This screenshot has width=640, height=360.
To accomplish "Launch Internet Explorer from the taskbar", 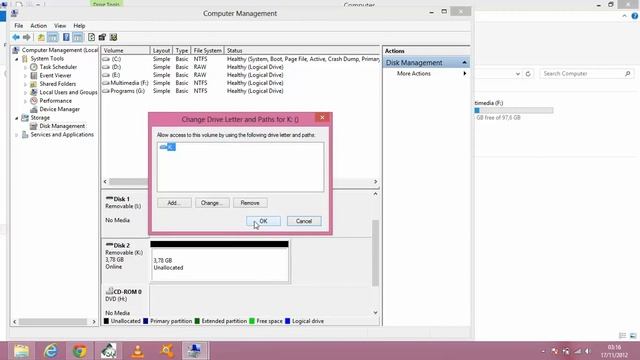I will click(x=51, y=351).
